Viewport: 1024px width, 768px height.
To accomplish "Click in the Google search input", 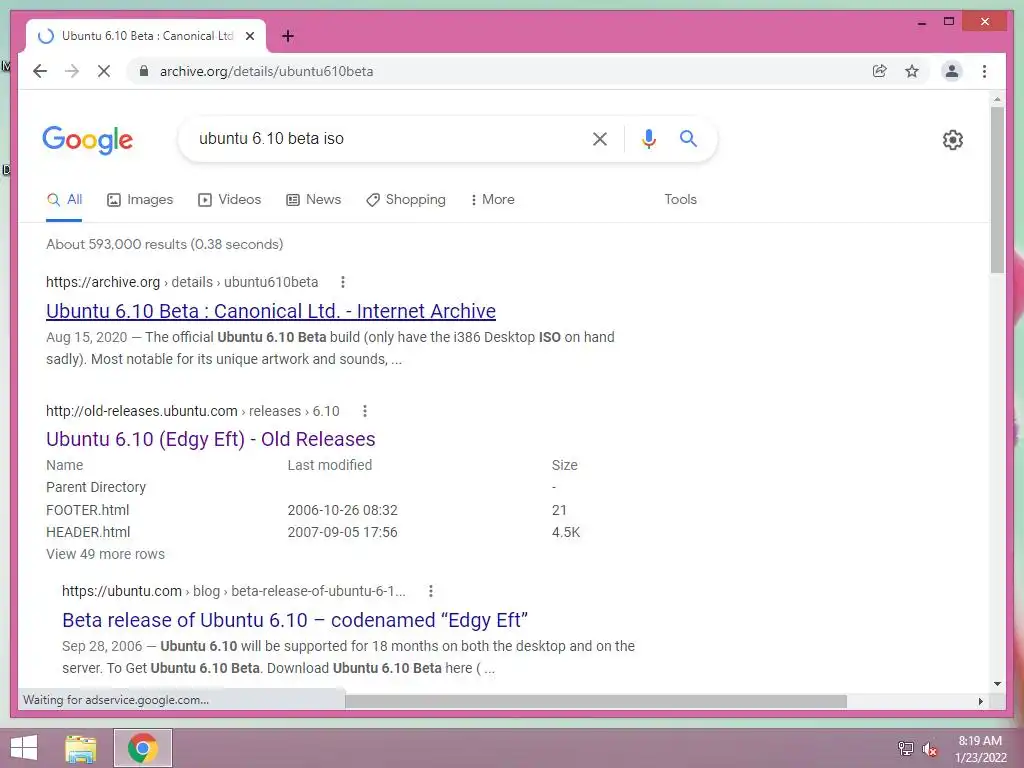I will click(x=385, y=138).
